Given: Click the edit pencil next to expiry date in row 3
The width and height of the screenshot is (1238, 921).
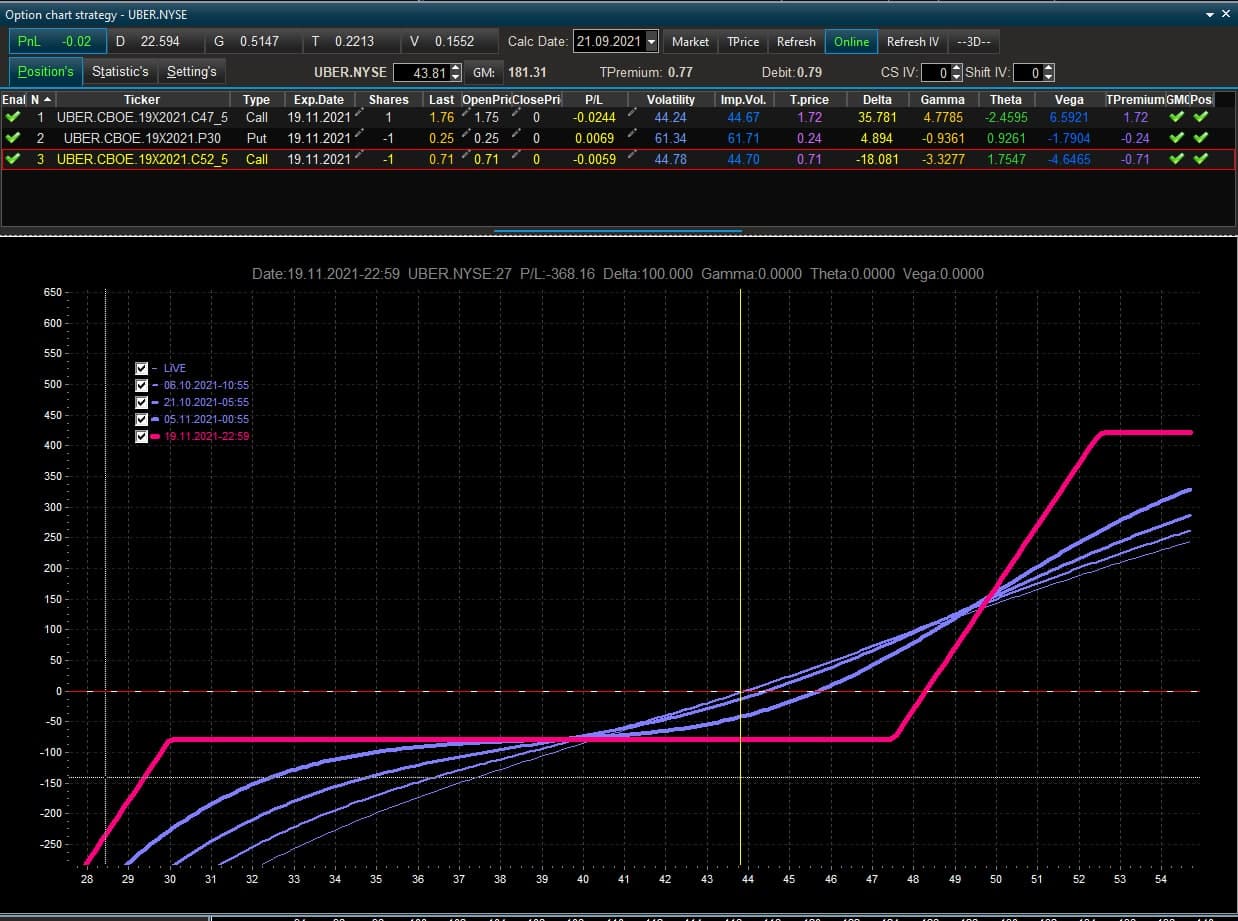Looking at the screenshot, I should coord(357,158).
